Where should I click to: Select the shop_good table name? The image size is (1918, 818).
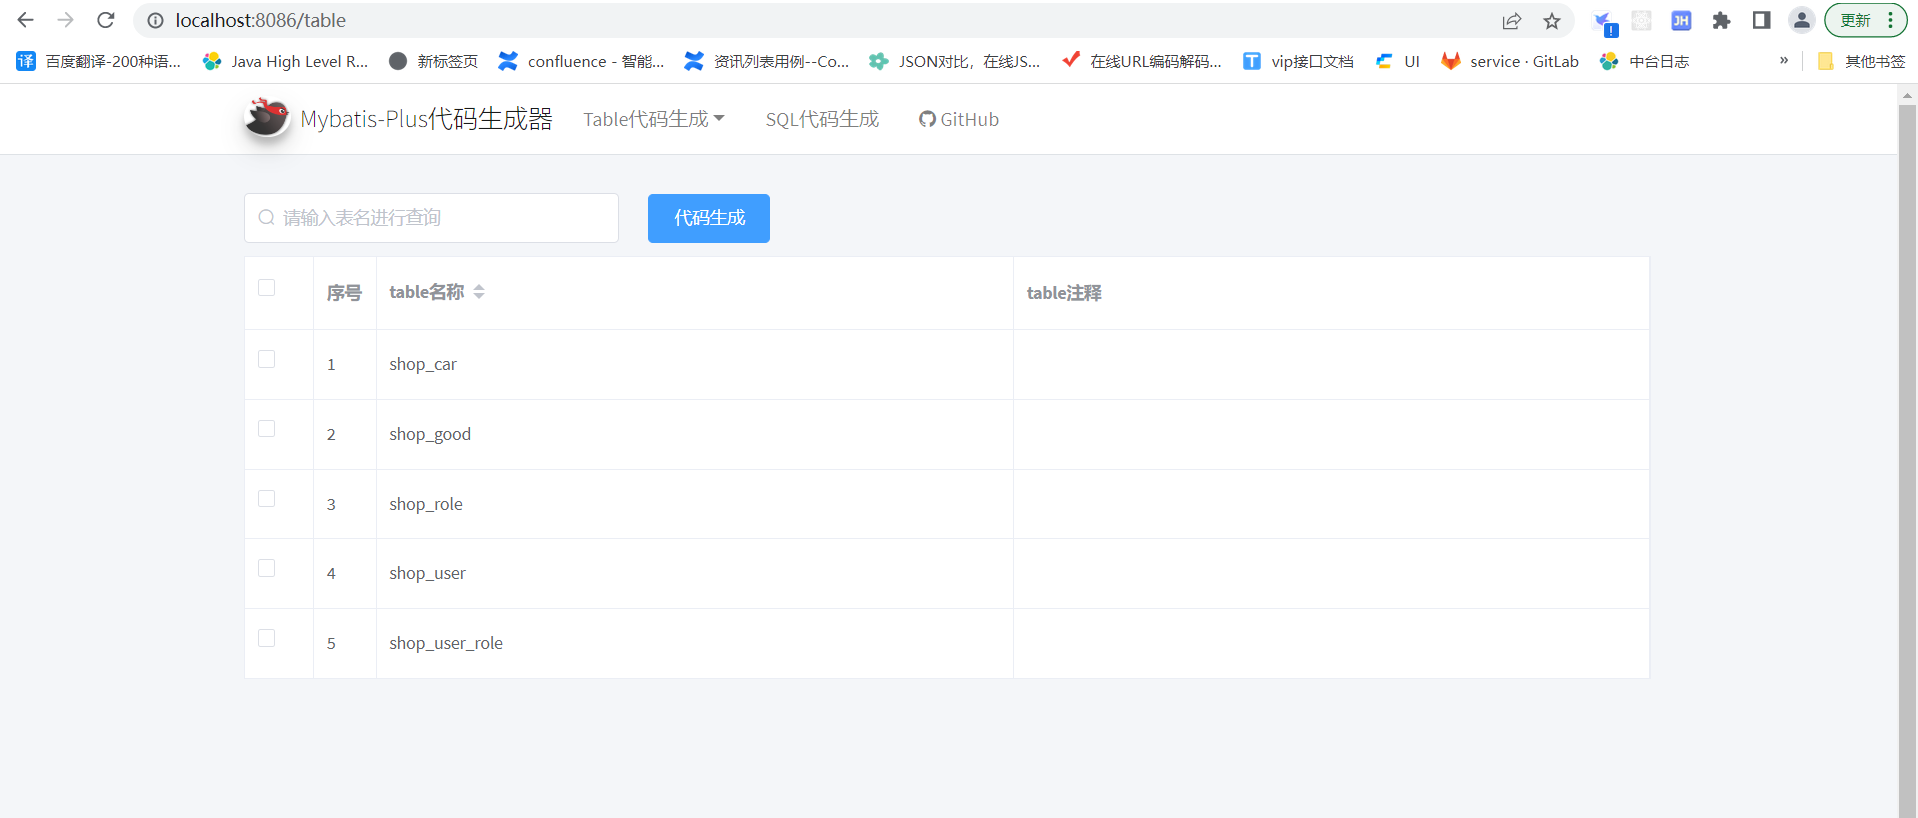[x=430, y=434]
